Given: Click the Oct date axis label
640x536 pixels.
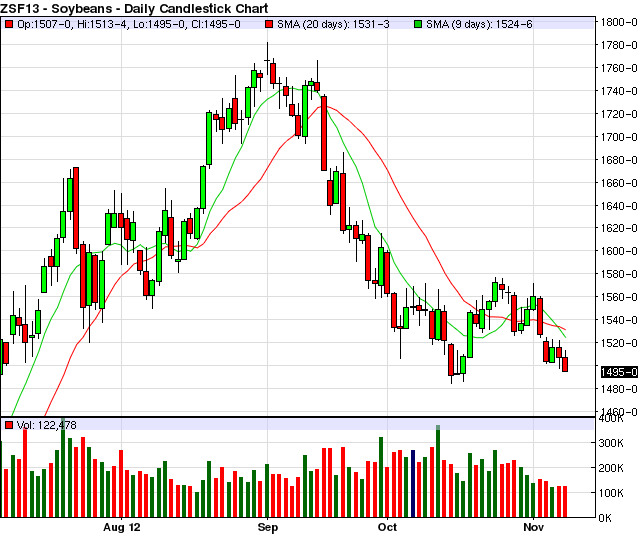Looking at the screenshot, I should click(387, 527).
